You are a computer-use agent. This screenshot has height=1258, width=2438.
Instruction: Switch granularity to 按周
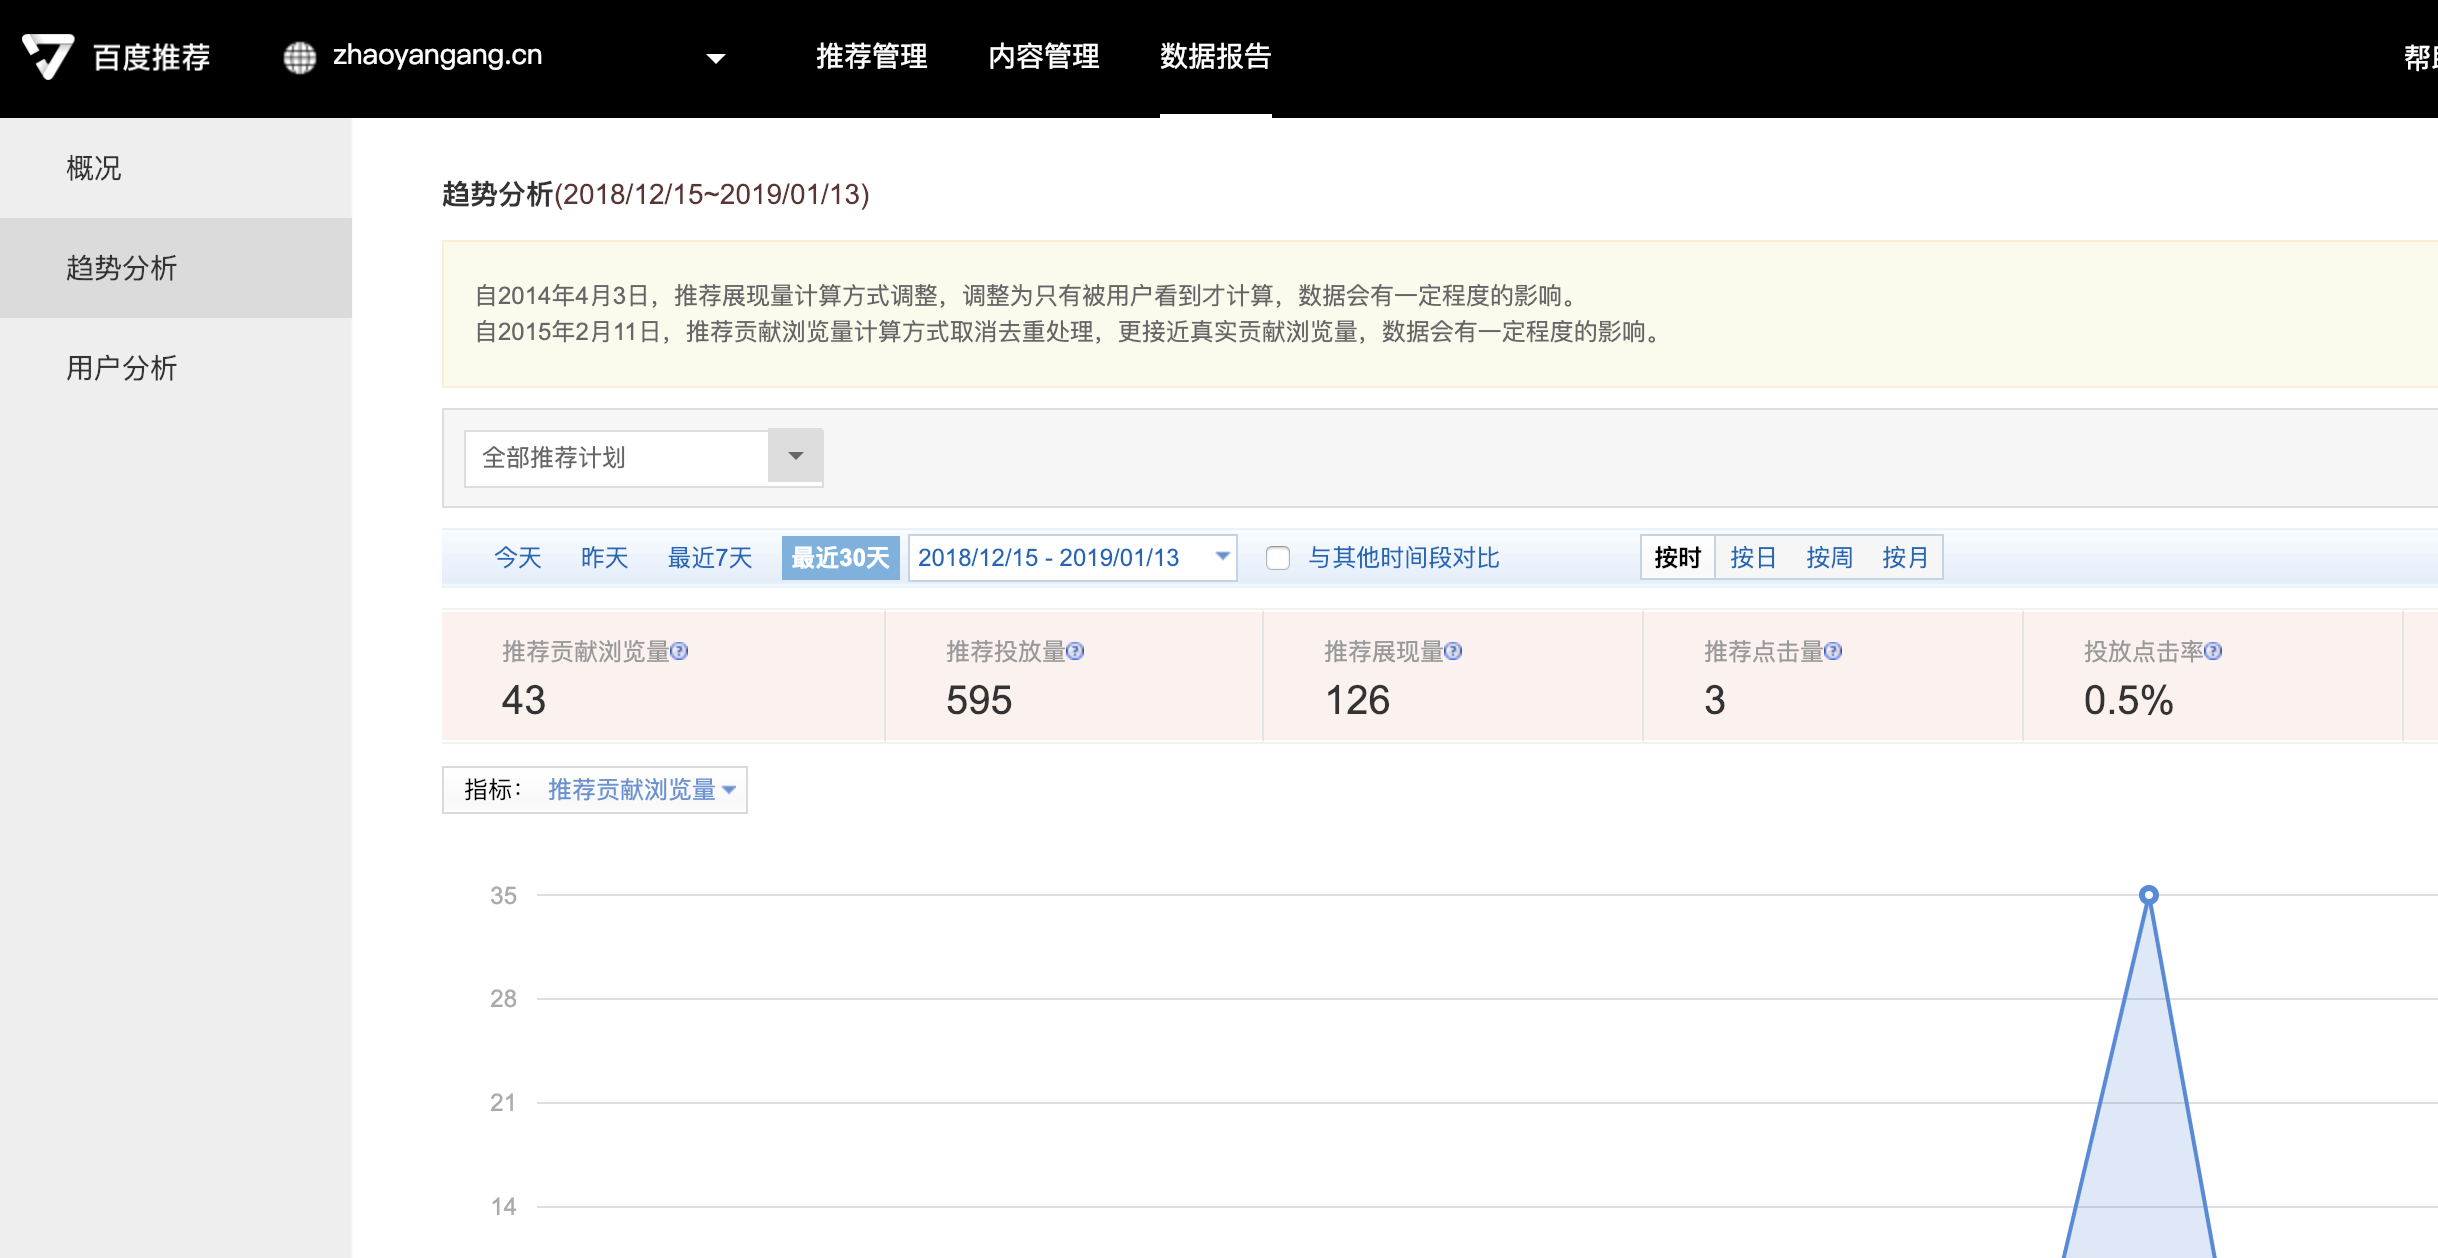click(1828, 558)
